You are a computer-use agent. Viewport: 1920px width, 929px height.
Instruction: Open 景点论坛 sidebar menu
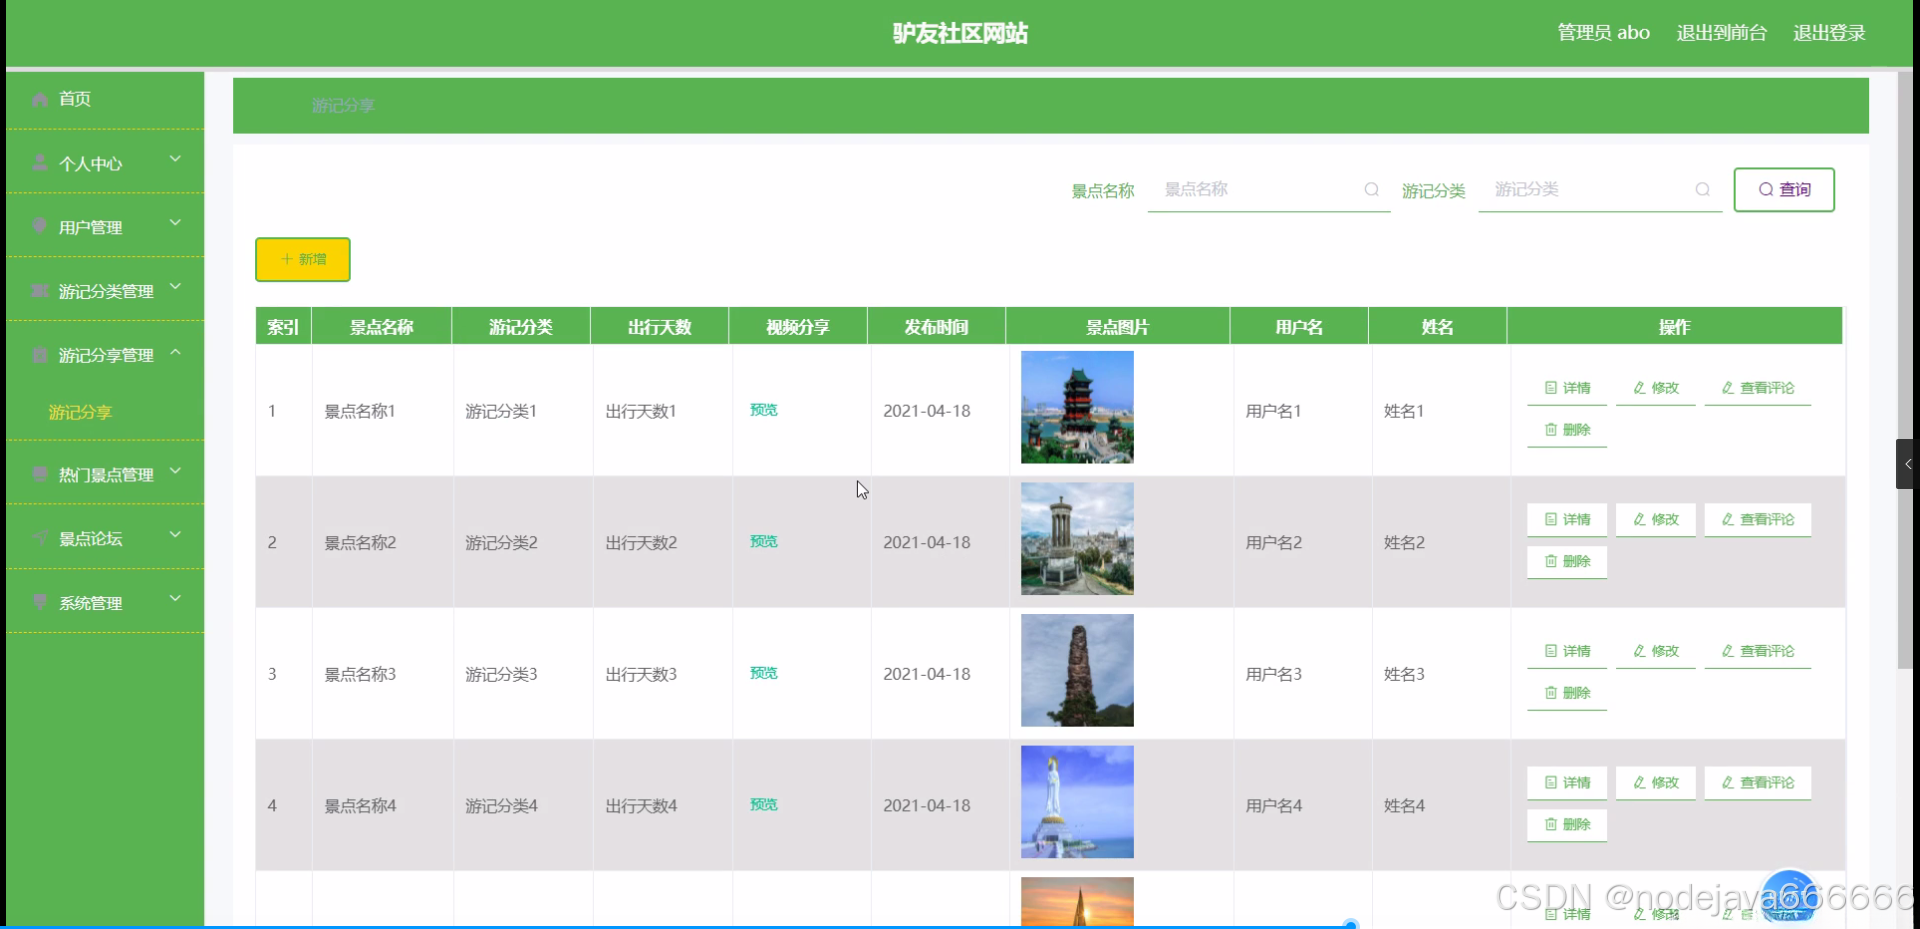pyautogui.click(x=105, y=538)
